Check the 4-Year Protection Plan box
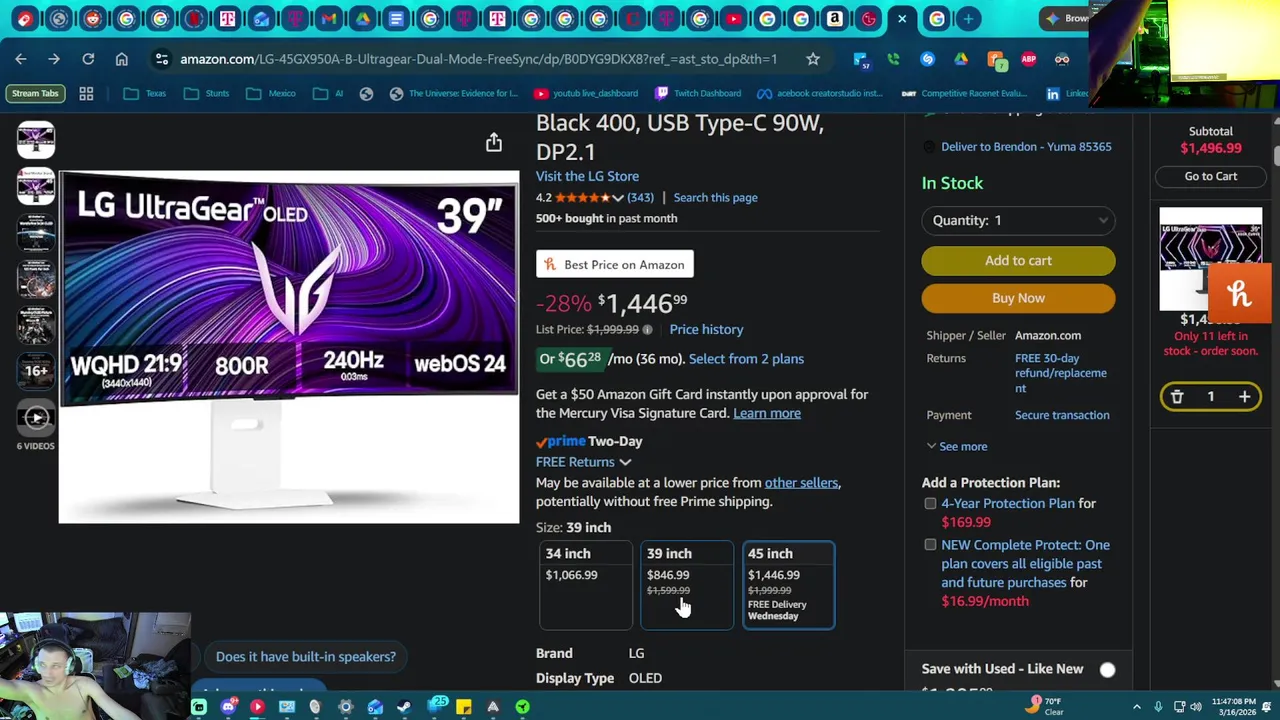 (x=930, y=504)
